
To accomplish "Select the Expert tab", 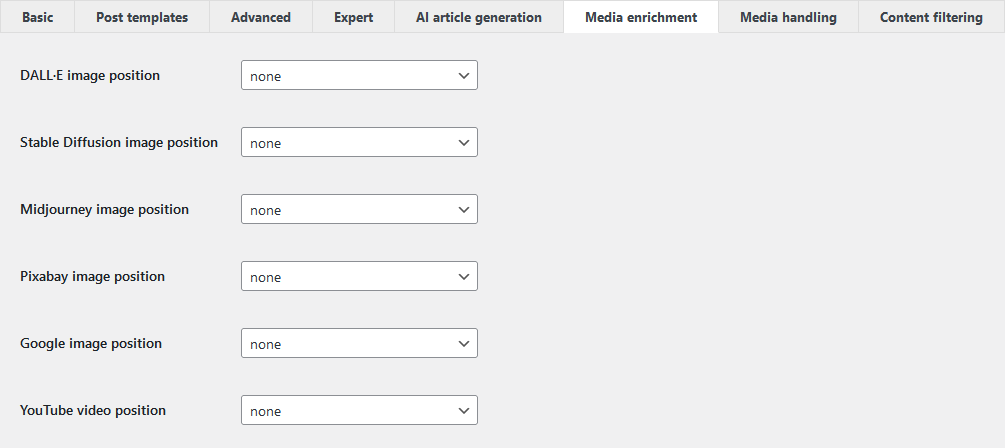I will (353, 17).
